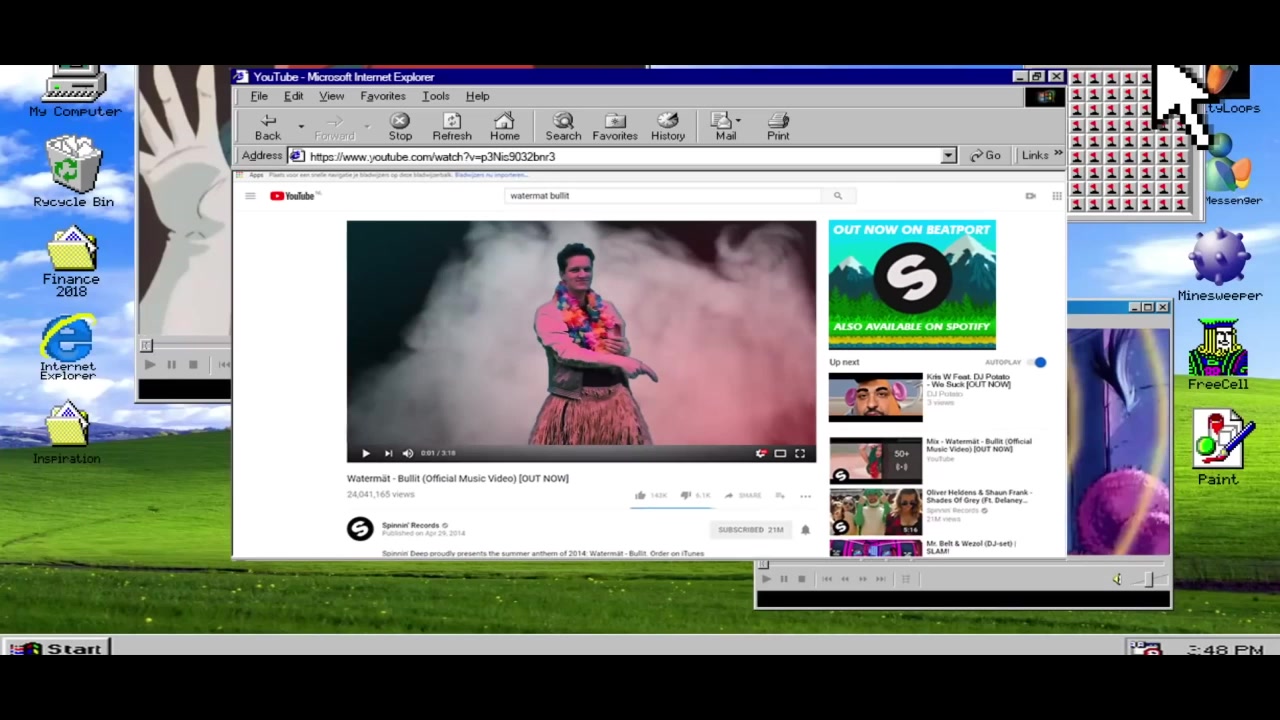Viewport: 1280px width, 720px height.
Task: Open the Spinnin' Records channel avatar
Action: point(360,529)
